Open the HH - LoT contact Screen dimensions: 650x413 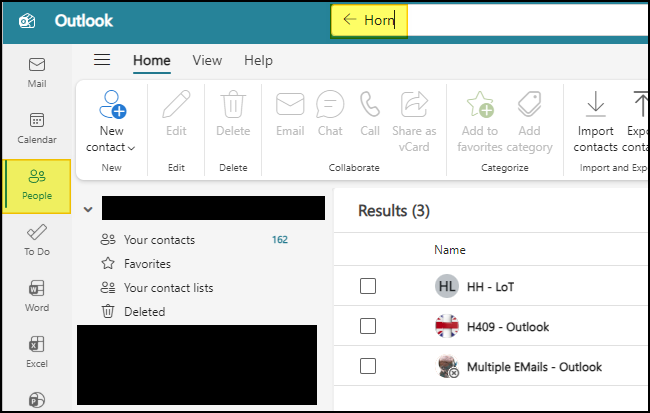[490, 287]
